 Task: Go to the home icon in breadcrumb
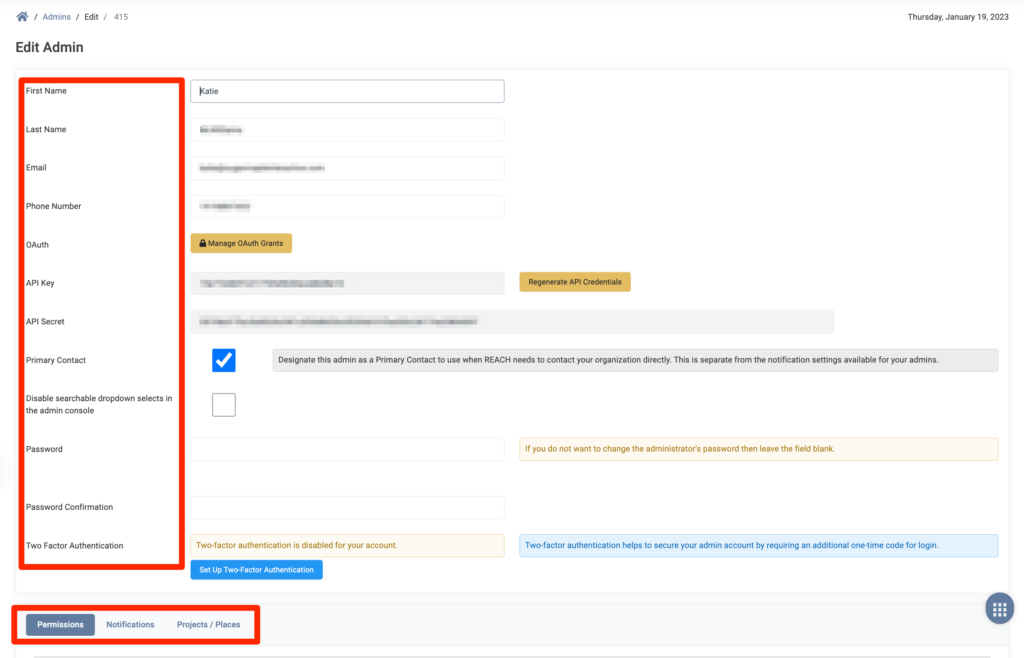(x=22, y=17)
